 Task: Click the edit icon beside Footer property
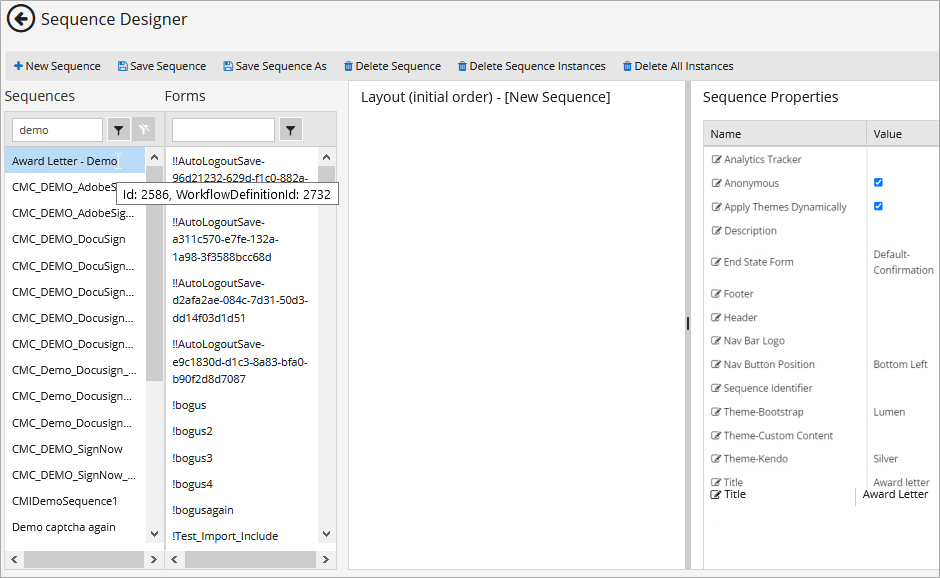(716, 294)
